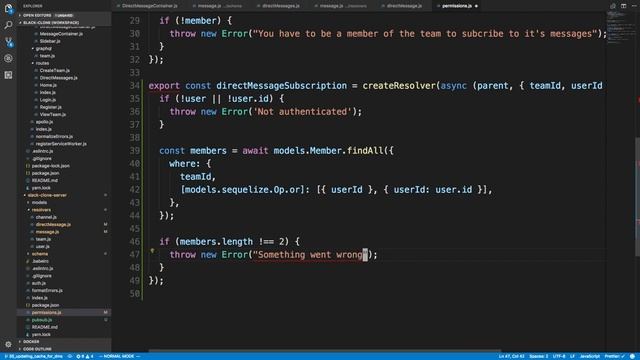Click the feedback smiley in status bar

[x=632, y=356]
